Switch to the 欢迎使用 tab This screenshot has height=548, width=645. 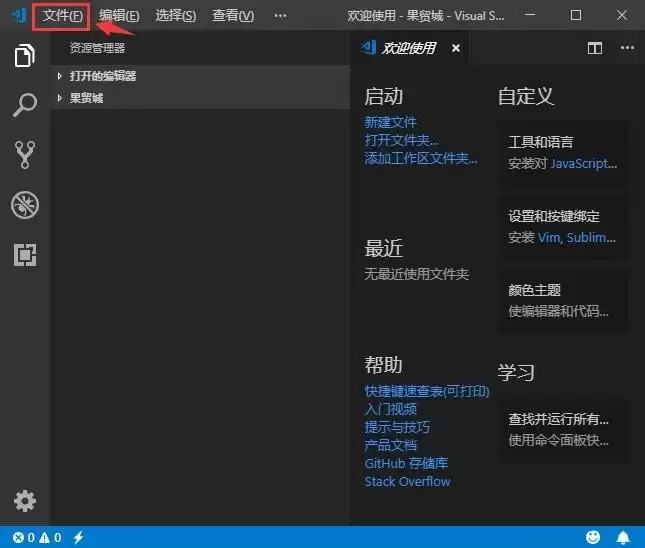click(409, 47)
